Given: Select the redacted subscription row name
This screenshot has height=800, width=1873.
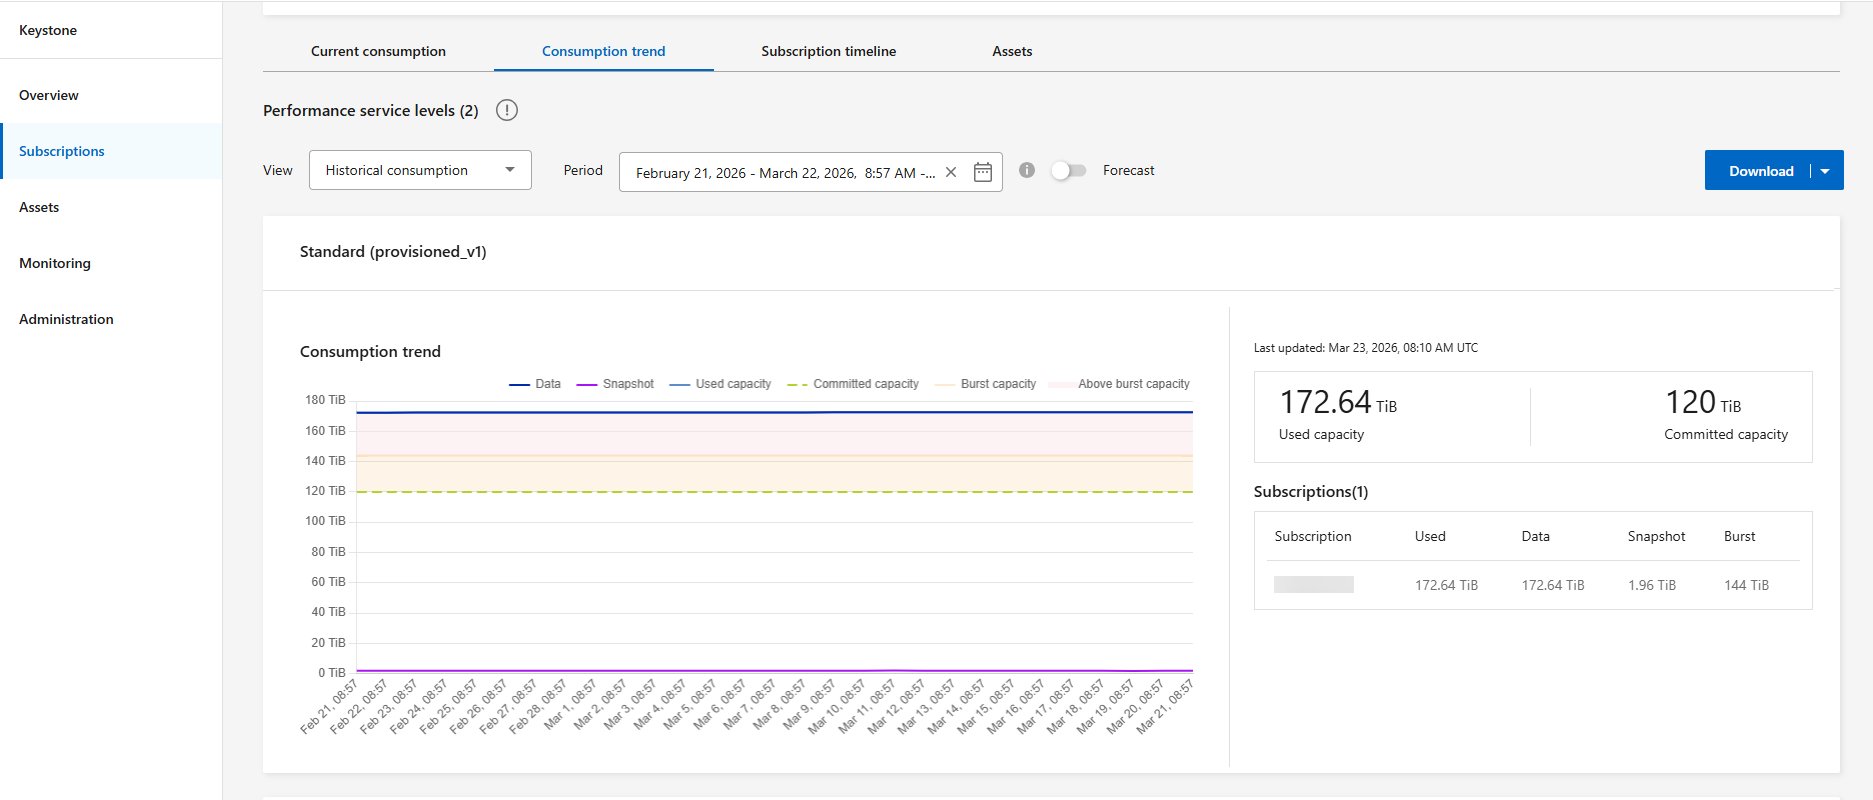Looking at the screenshot, I should (x=1313, y=585).
